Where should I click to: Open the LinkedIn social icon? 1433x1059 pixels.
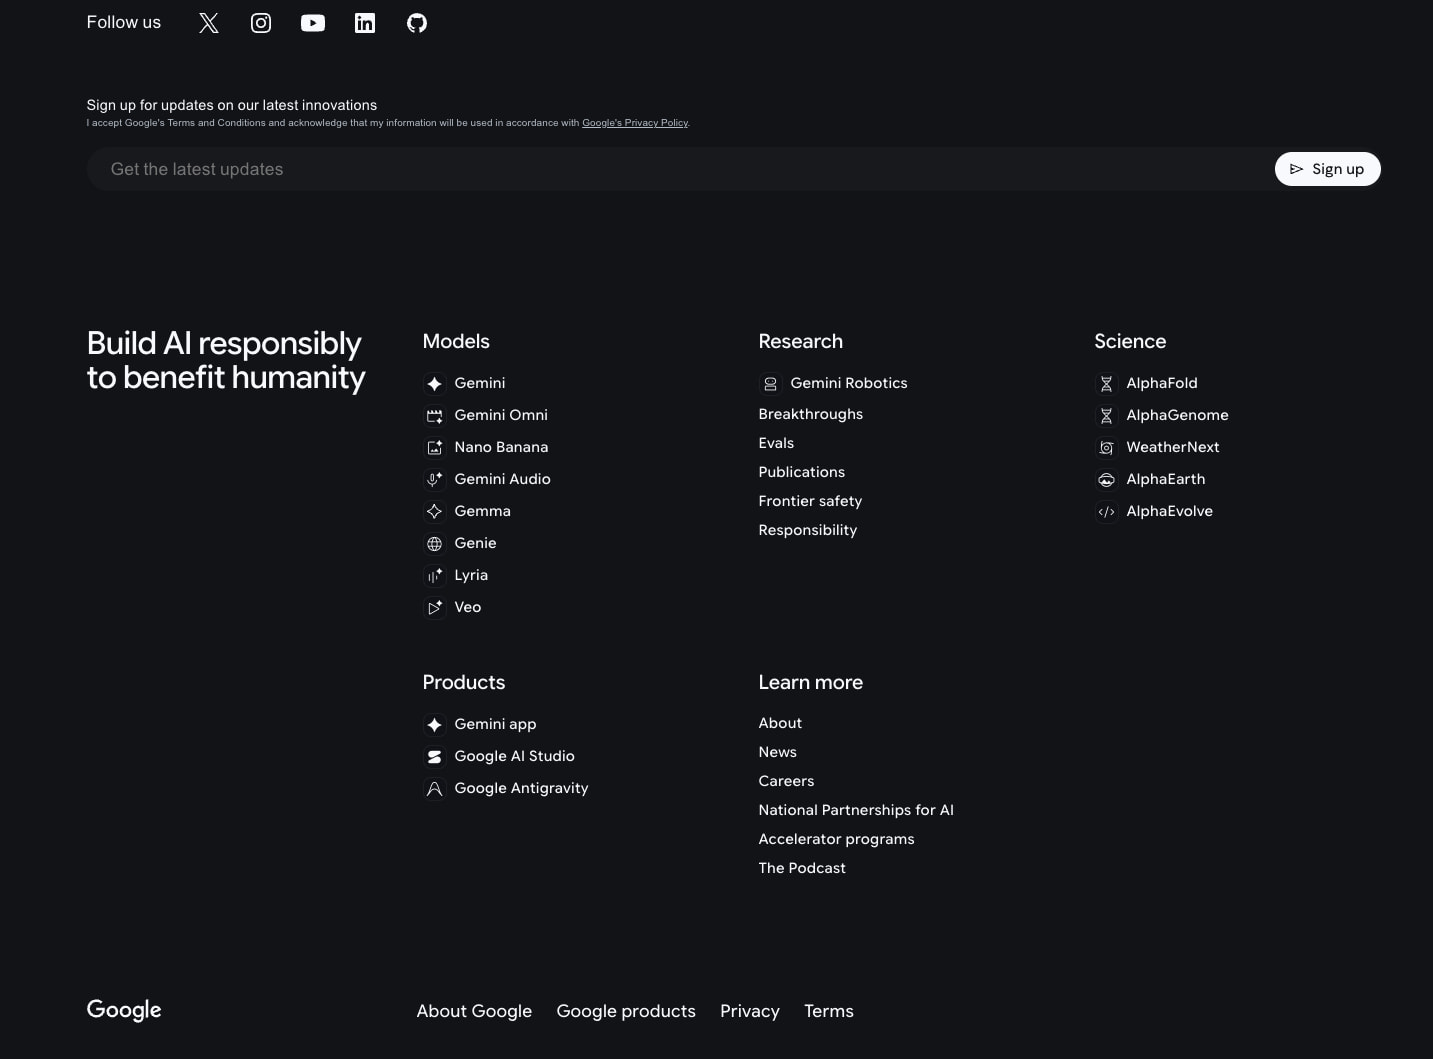[x=365, y=23]
